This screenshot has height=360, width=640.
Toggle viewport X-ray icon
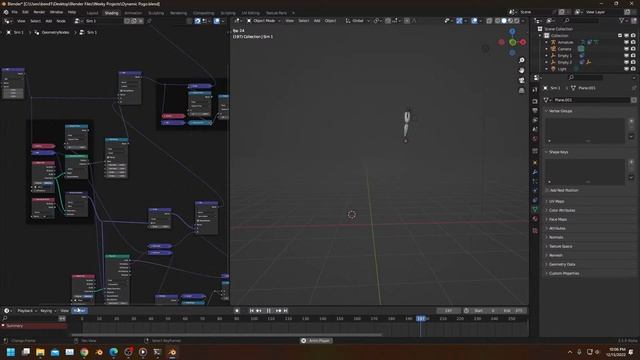(x=489, y=21)
